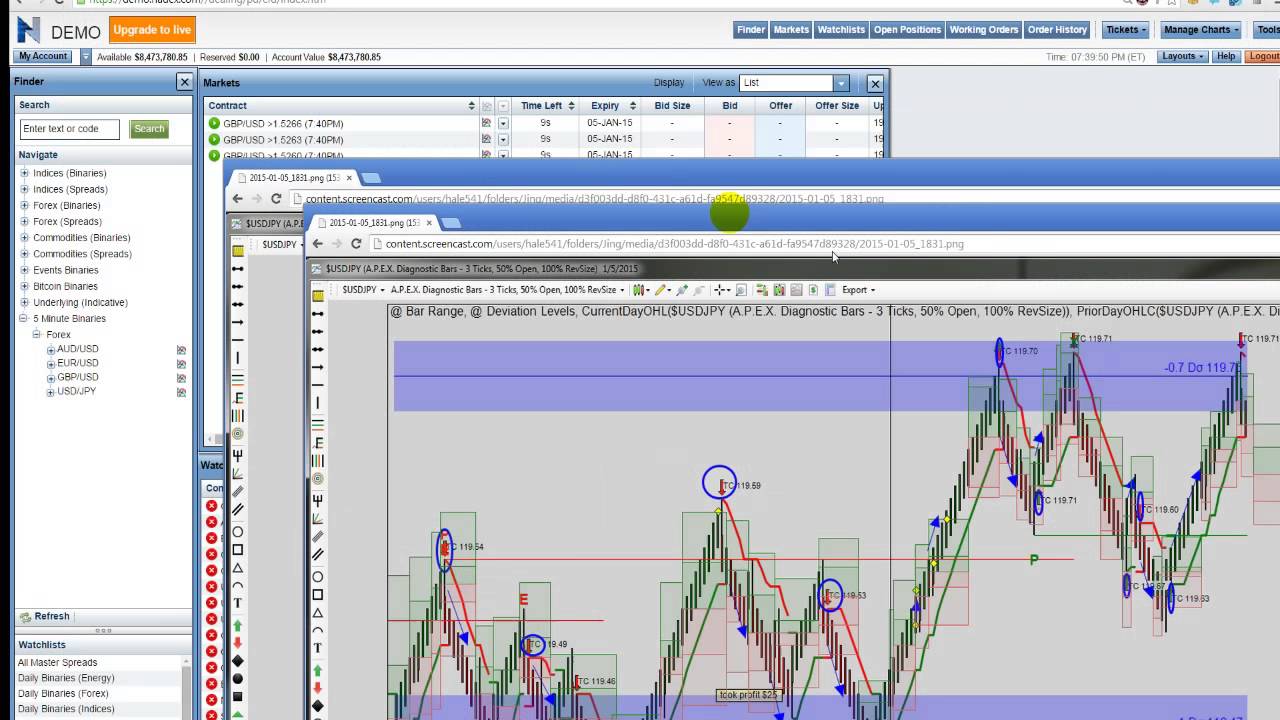
Task: Open chart for GBP/USD >1.5263 contract
Action: pyautogui.click(x=486, y=139)
